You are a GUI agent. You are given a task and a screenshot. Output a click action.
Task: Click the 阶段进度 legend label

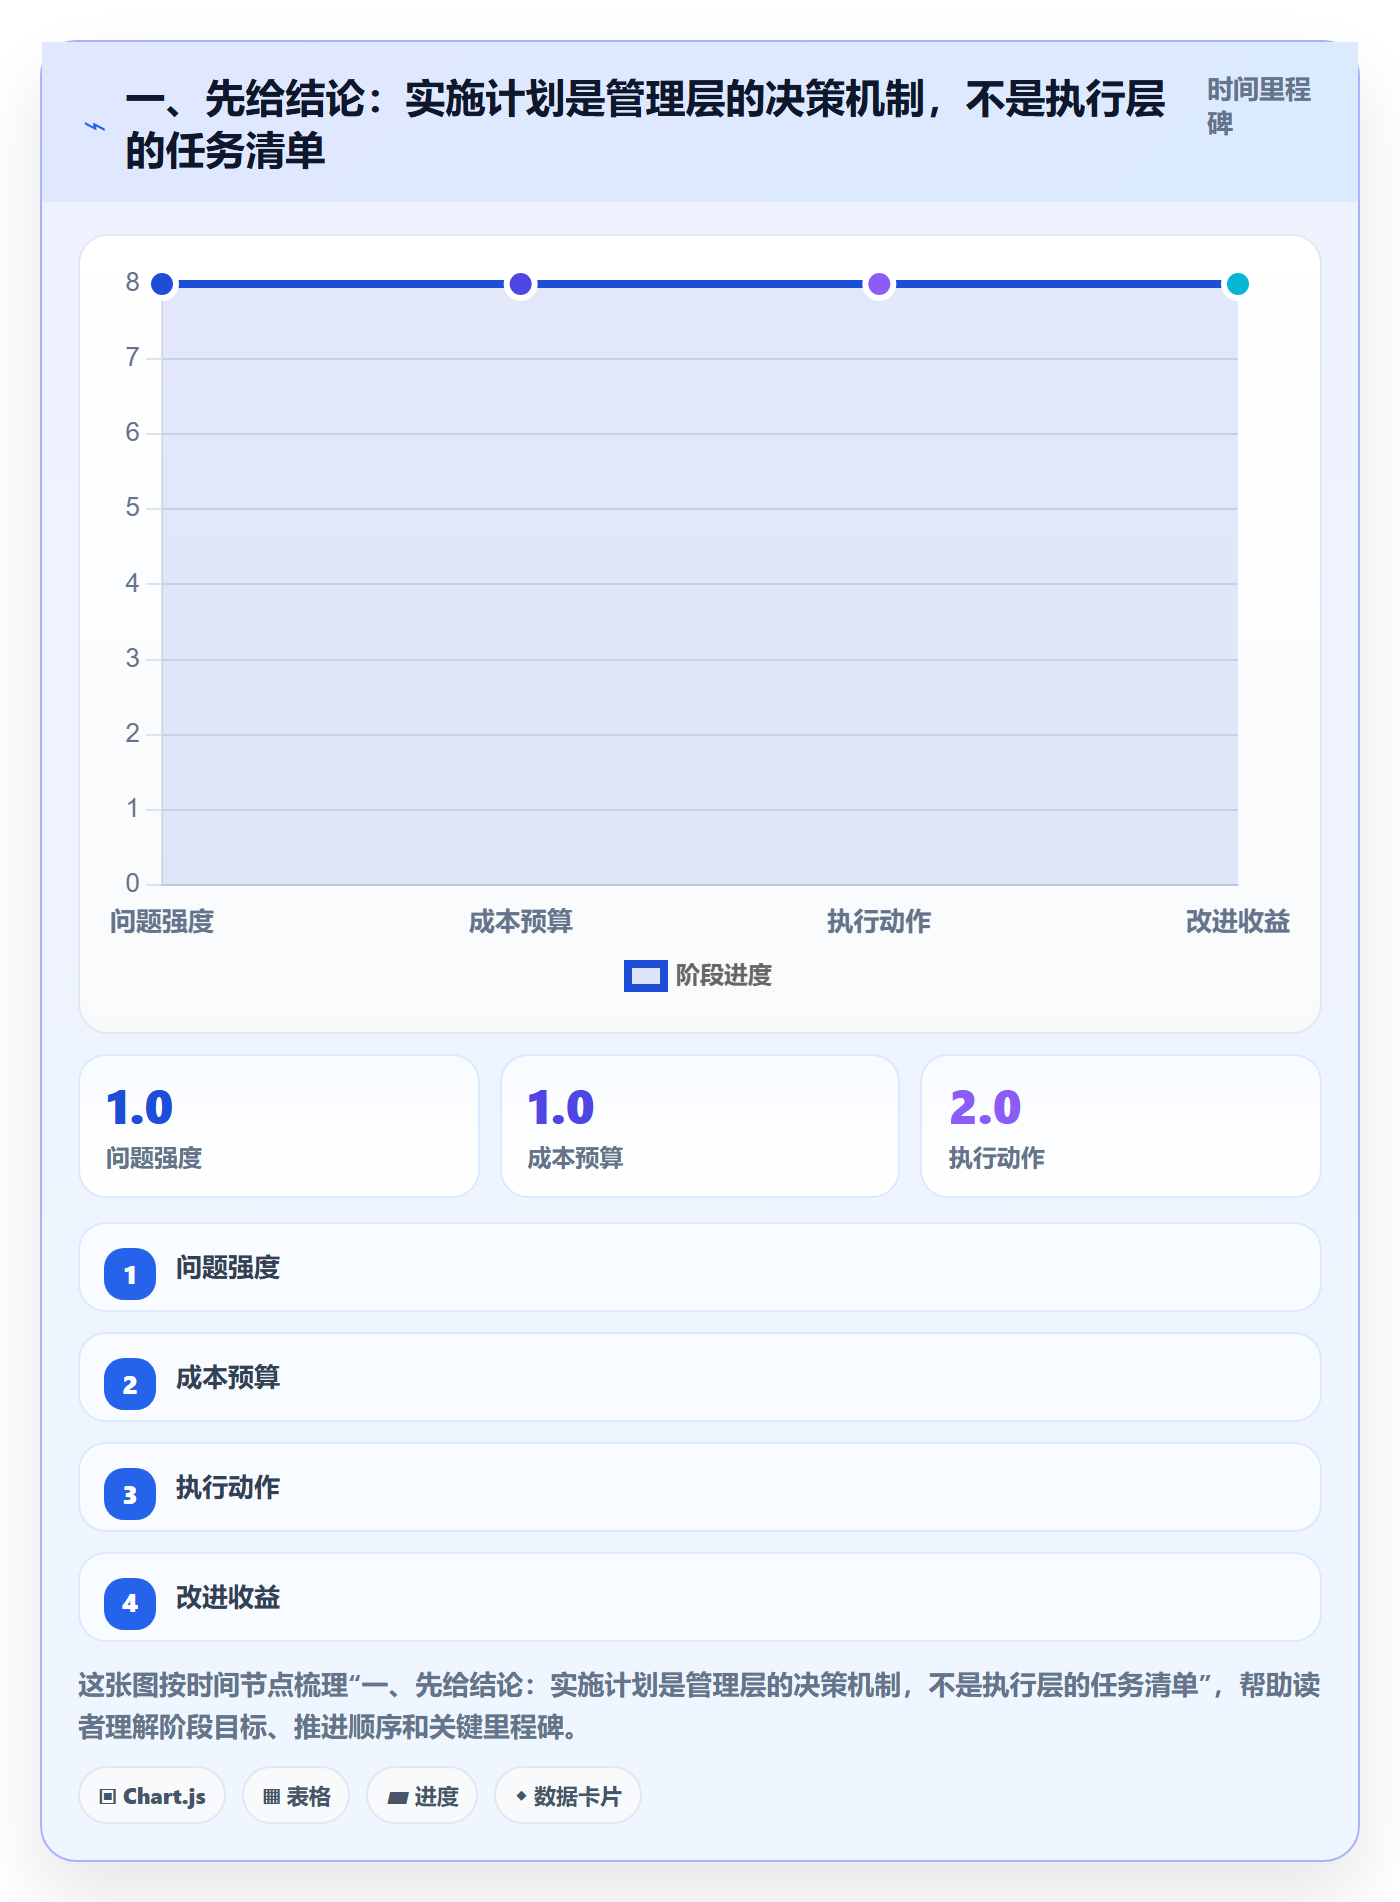[x=724, y=976]
